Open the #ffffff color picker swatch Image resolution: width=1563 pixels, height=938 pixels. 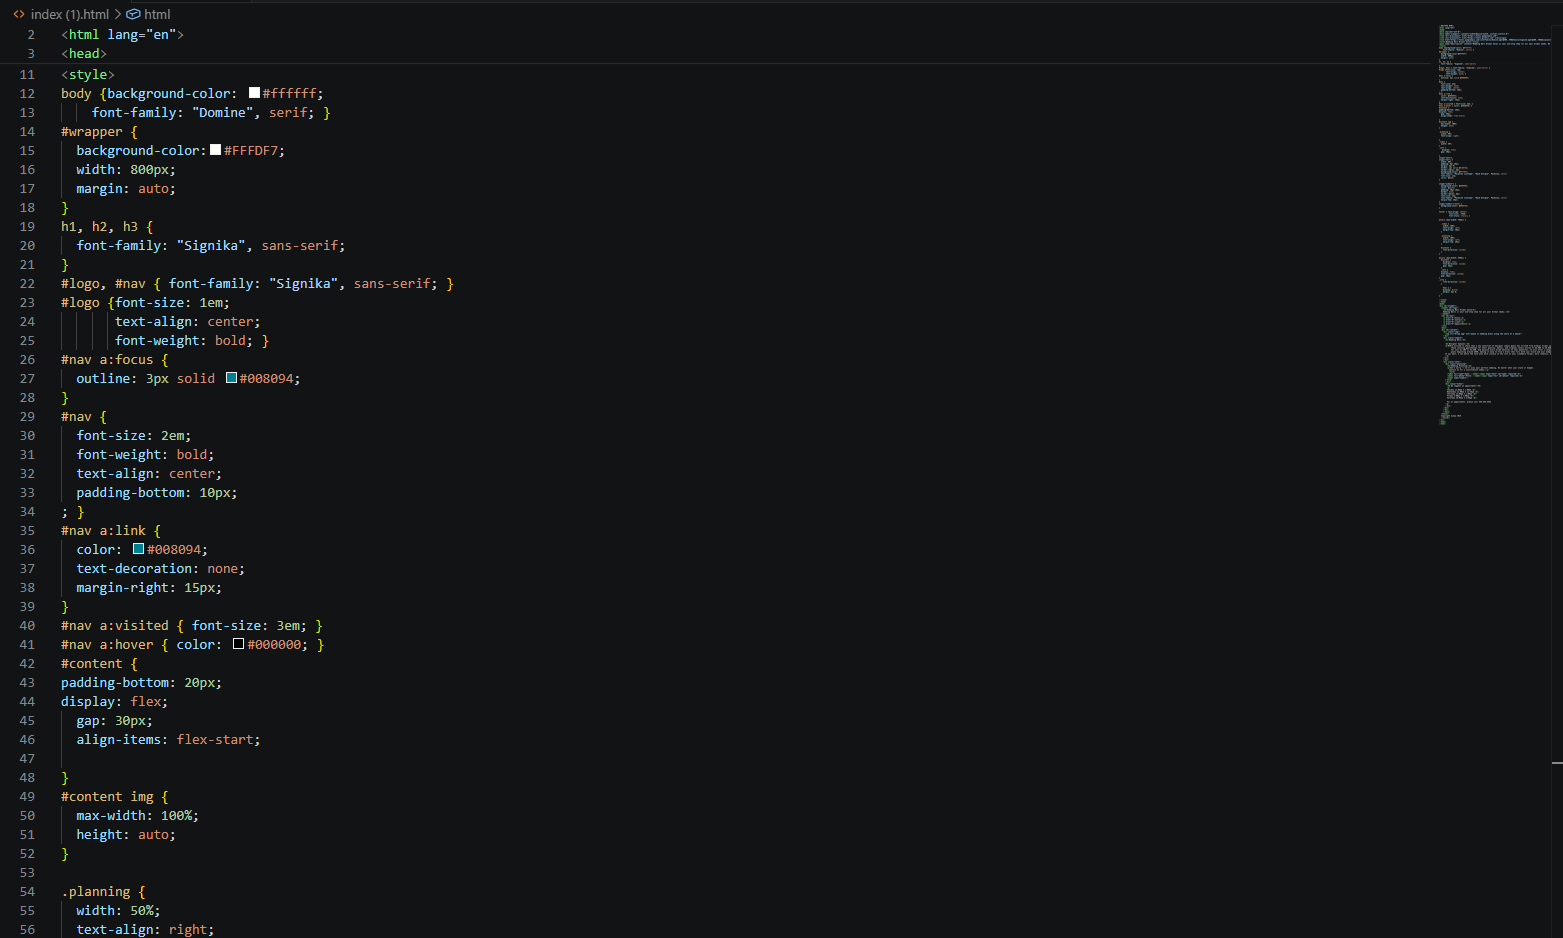point(254,93)
